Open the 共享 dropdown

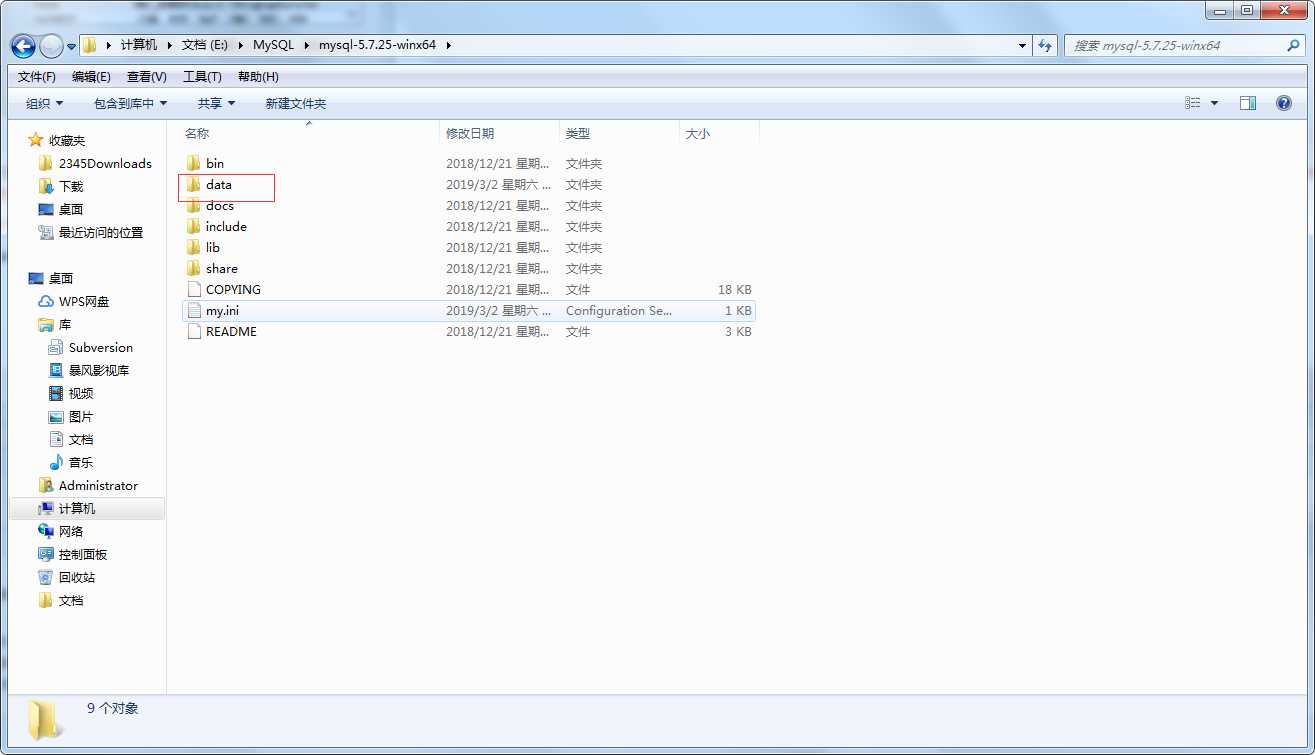point(216,103)
